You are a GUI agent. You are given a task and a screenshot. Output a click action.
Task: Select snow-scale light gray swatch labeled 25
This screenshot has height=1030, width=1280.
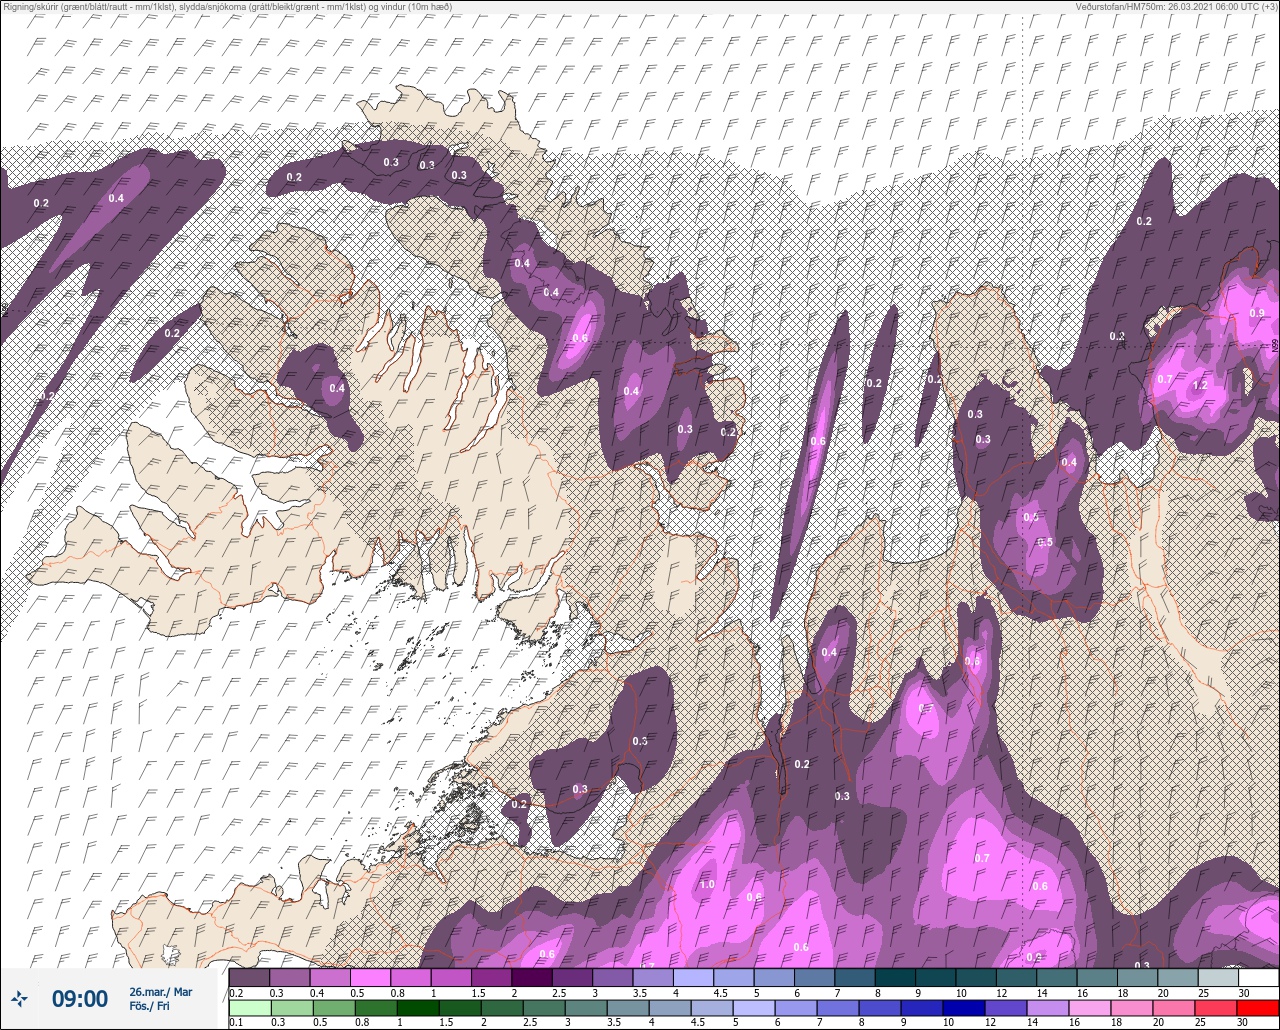1218,977
